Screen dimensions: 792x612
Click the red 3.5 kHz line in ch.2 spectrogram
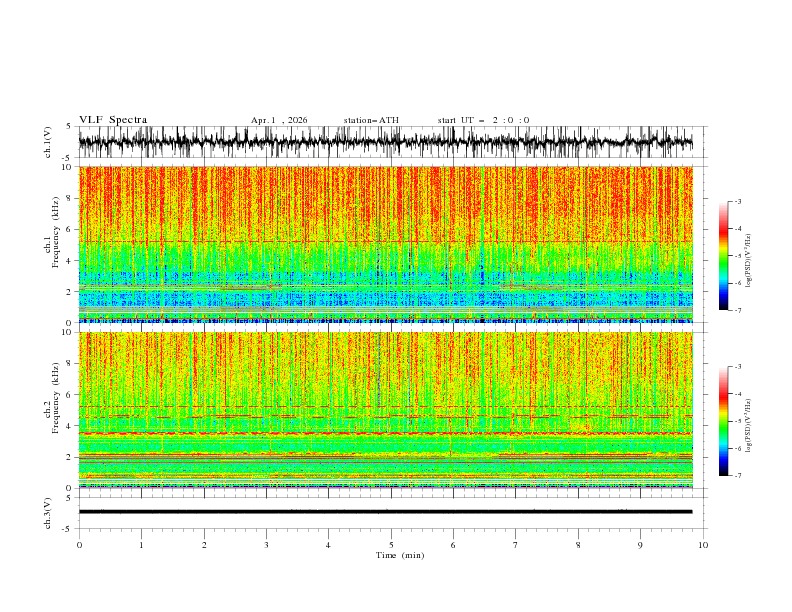click(x=385, y=433)
